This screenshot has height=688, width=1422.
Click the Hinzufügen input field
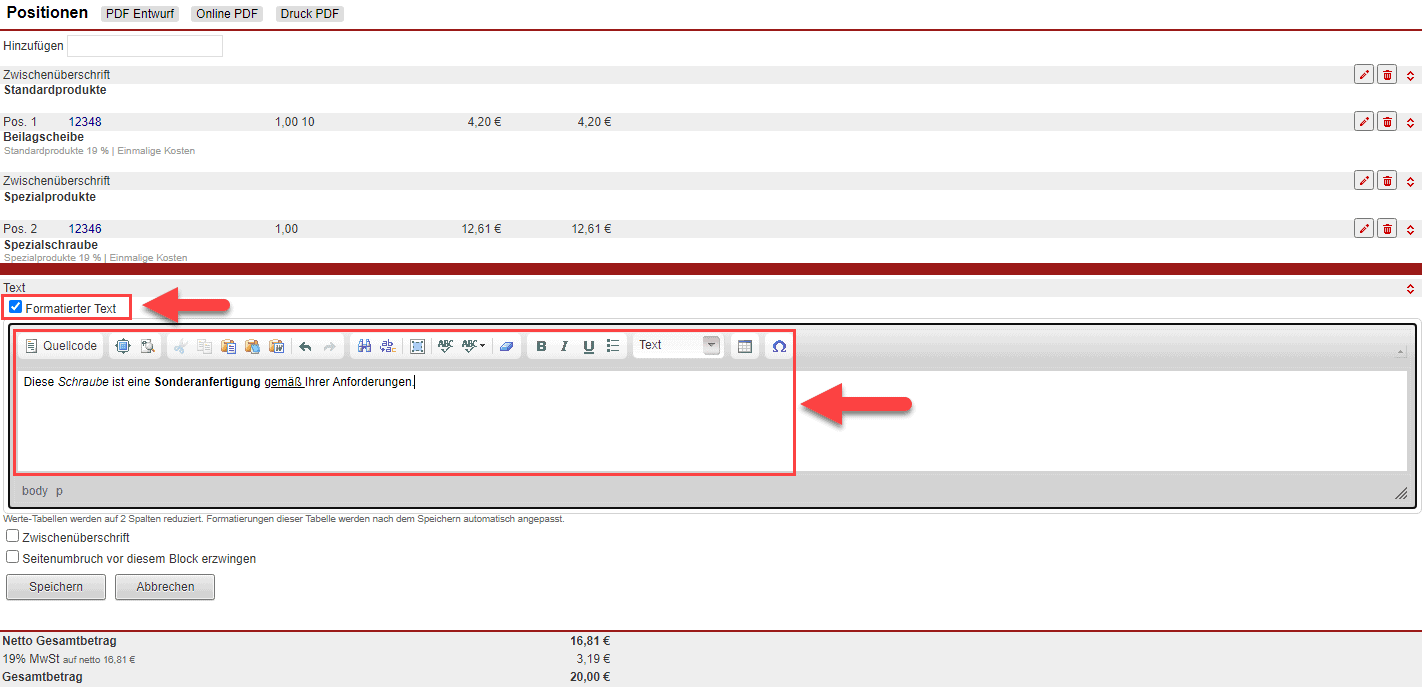tap(145, 46)
